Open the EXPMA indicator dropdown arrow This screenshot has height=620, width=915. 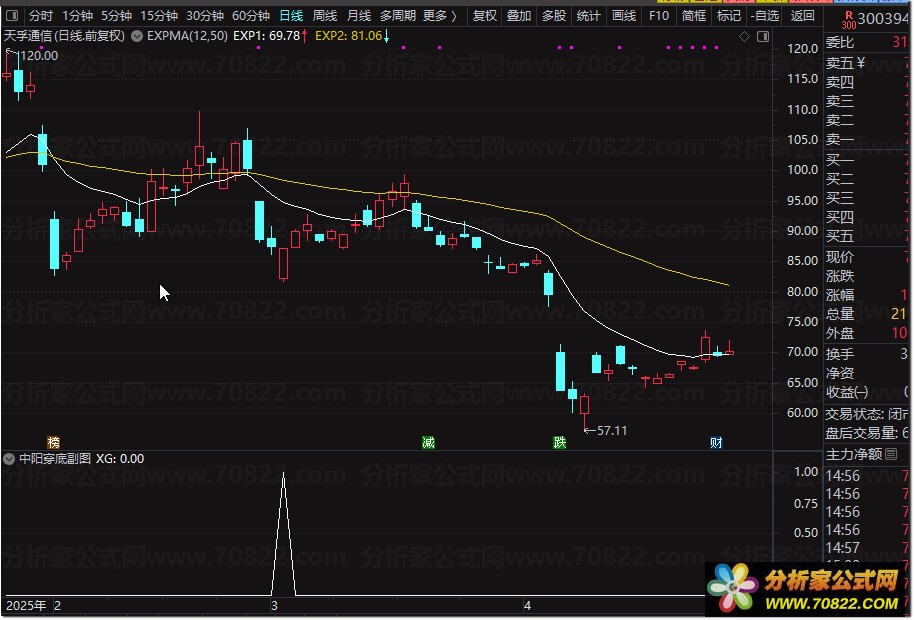coord(137,36)
